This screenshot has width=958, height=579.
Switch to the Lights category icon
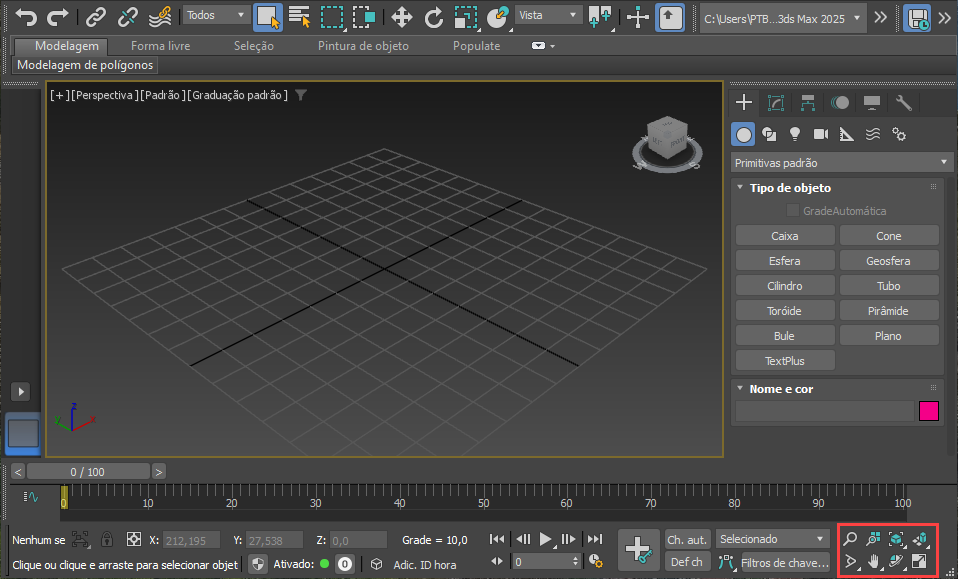795,134
